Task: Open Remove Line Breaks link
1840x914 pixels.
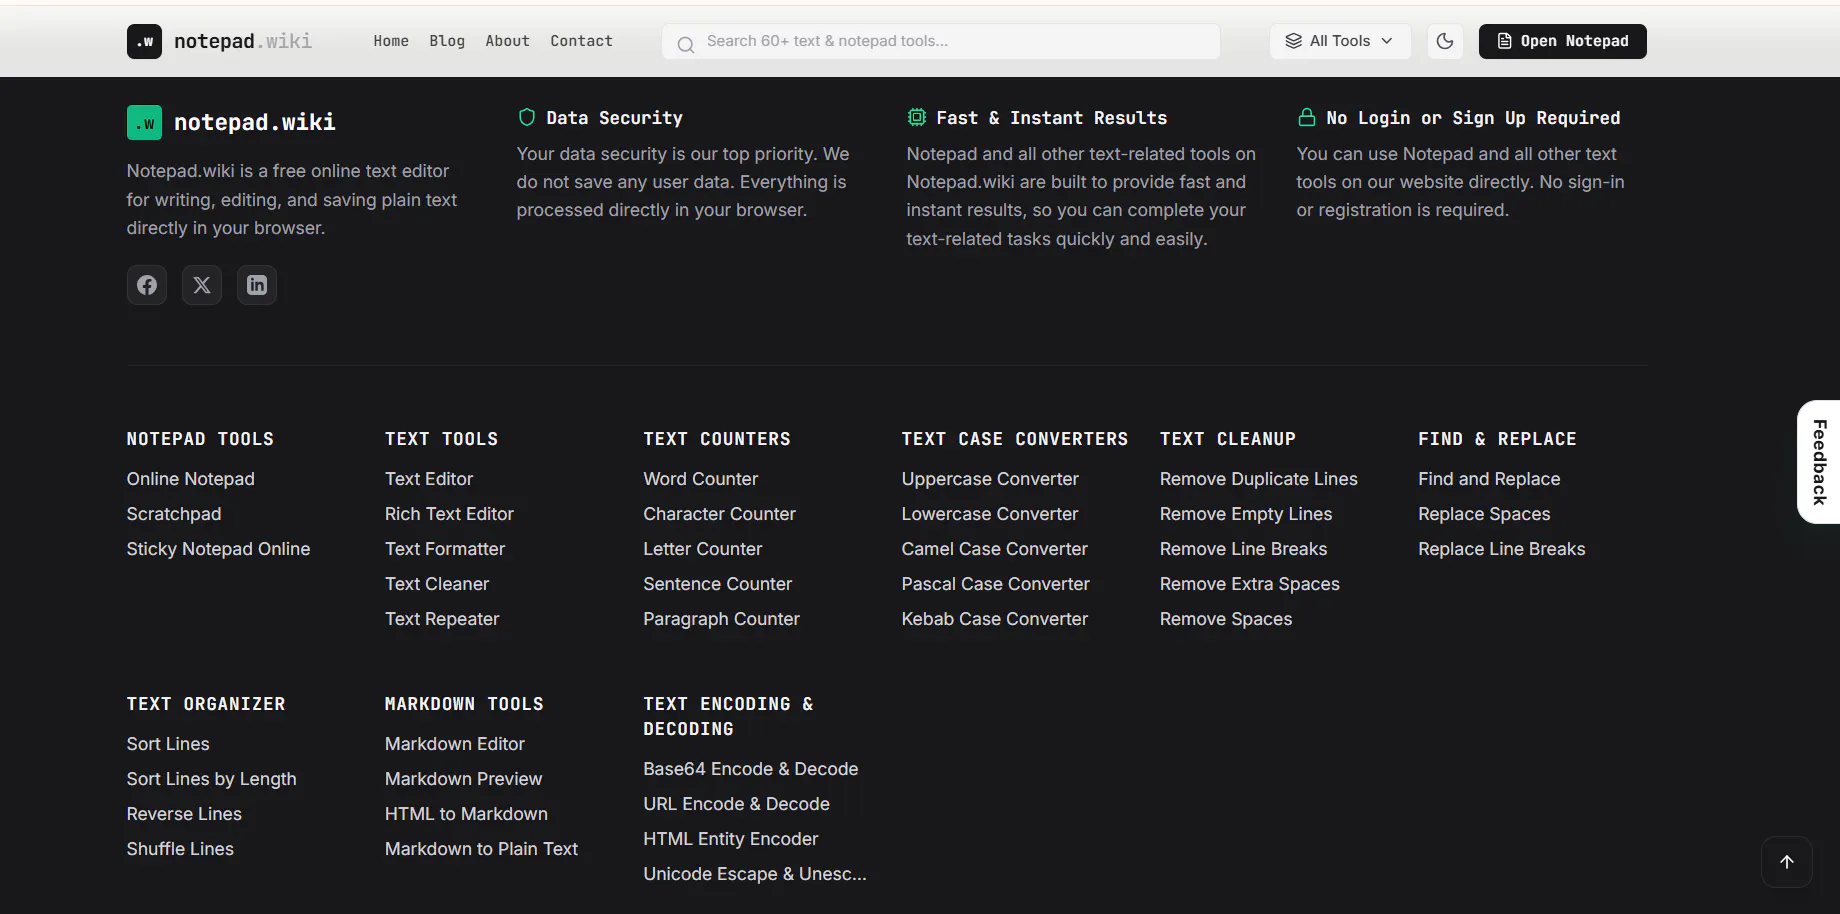Action: tap(1244, 549)
